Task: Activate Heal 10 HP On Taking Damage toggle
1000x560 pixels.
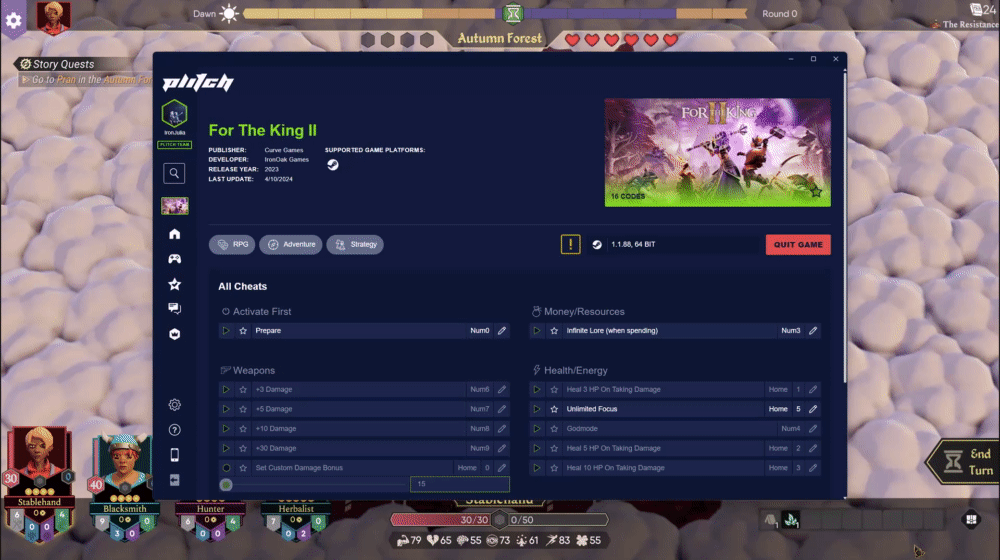Action: 537,468
